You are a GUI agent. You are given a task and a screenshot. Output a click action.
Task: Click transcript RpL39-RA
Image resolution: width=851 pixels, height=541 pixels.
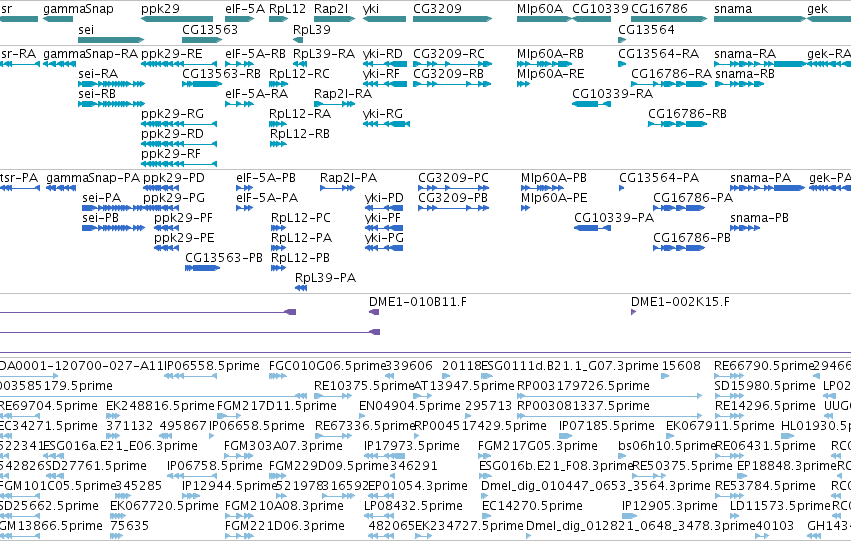323,54
